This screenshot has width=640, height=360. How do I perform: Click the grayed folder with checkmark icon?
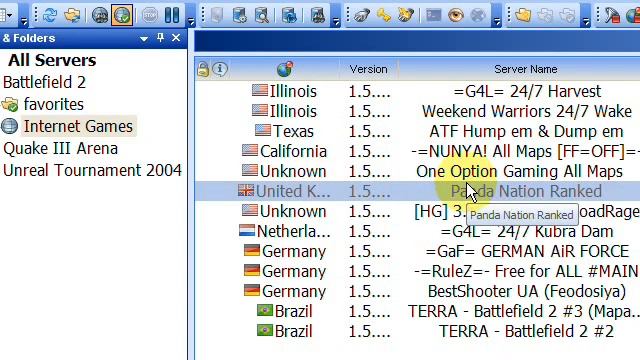[x=567, y=15]
